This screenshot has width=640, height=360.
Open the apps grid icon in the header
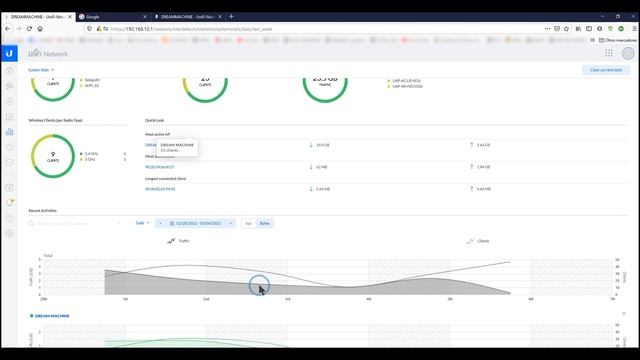pos(609,53)
